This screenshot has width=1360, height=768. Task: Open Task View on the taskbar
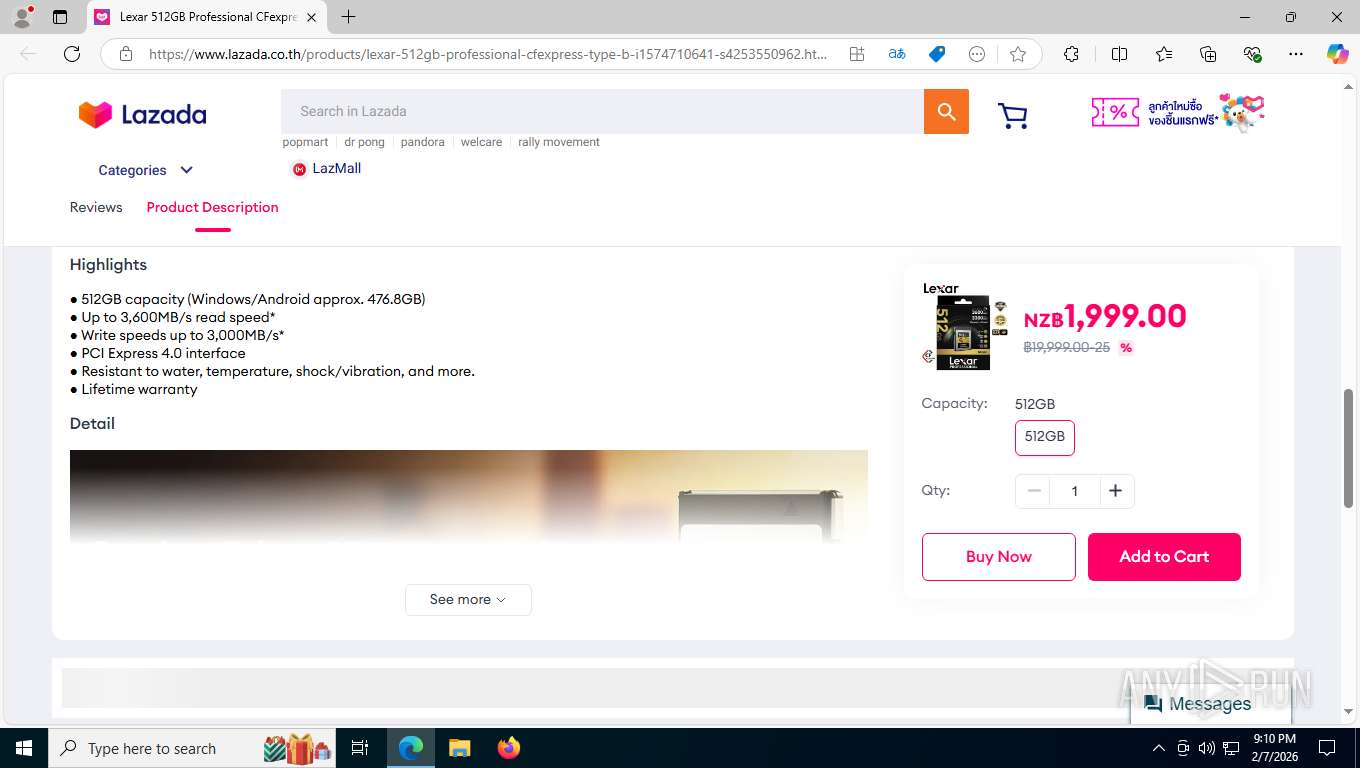click(x=360, y=748)
